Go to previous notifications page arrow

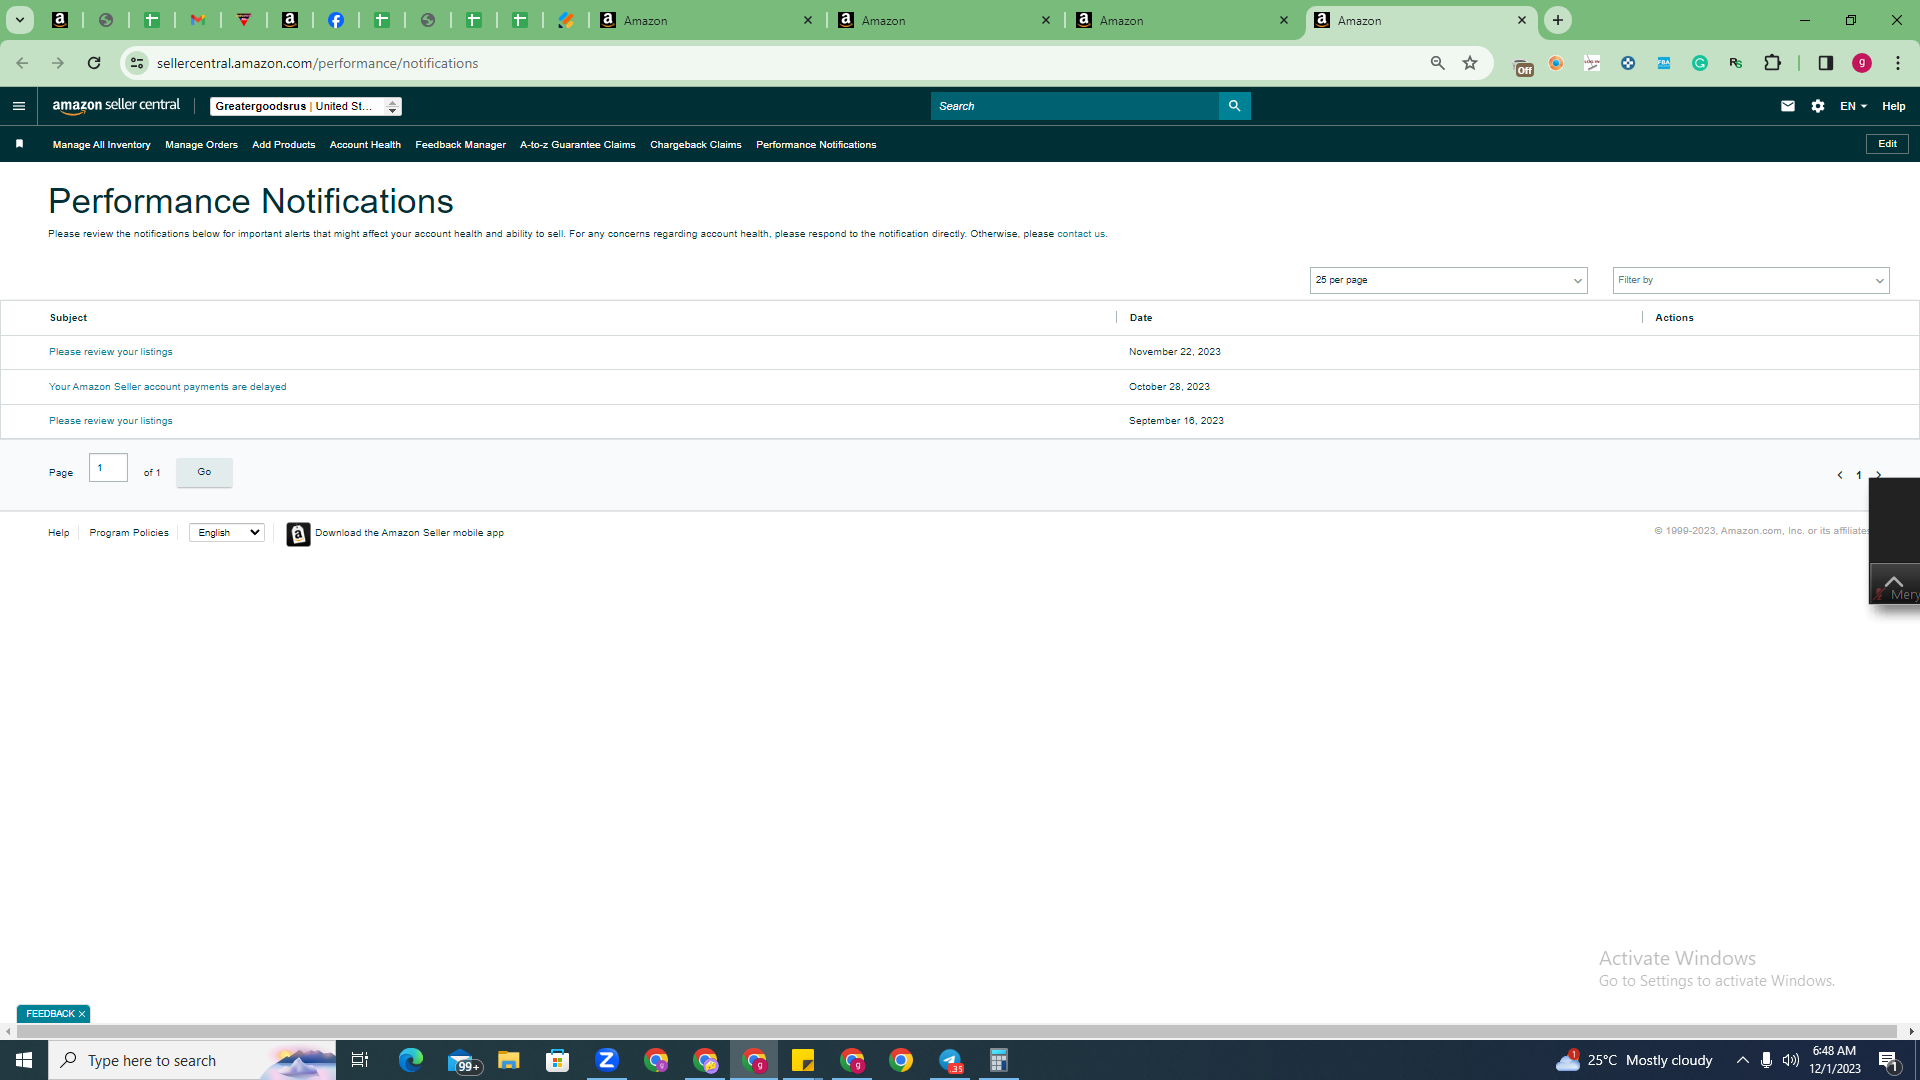click(x=1840, y=475)
